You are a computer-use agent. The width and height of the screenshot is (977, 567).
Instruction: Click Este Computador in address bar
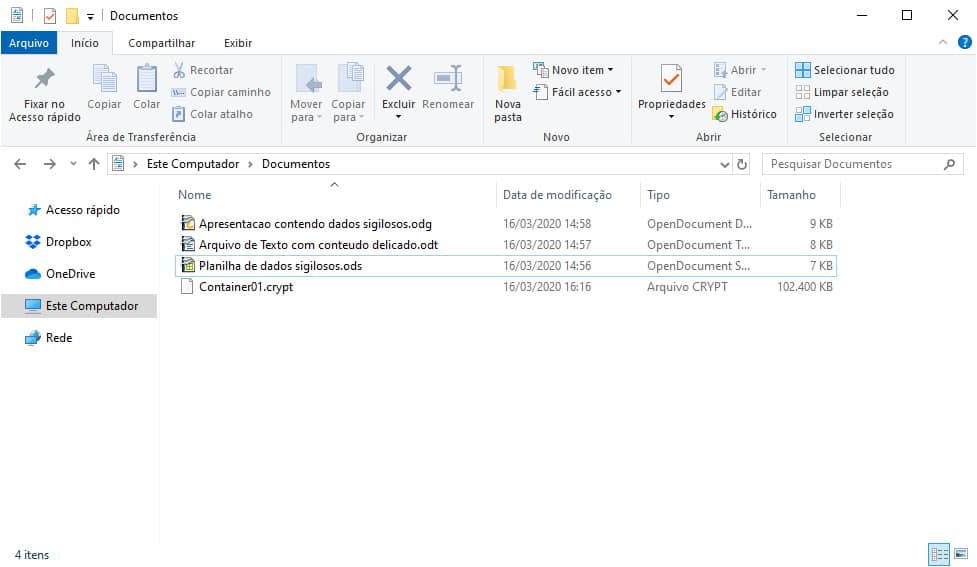pos(193,164)
